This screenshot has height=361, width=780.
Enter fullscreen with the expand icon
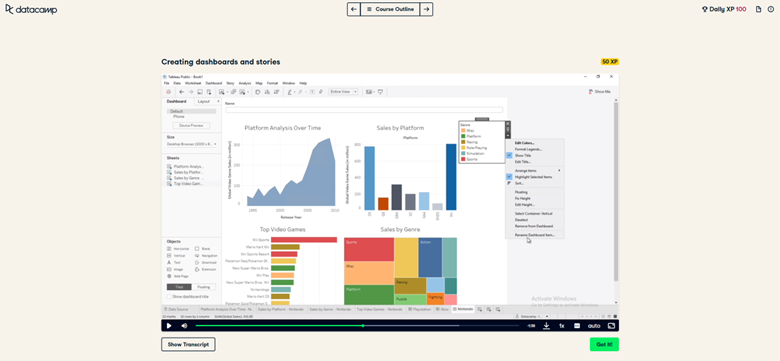(611, 326)
